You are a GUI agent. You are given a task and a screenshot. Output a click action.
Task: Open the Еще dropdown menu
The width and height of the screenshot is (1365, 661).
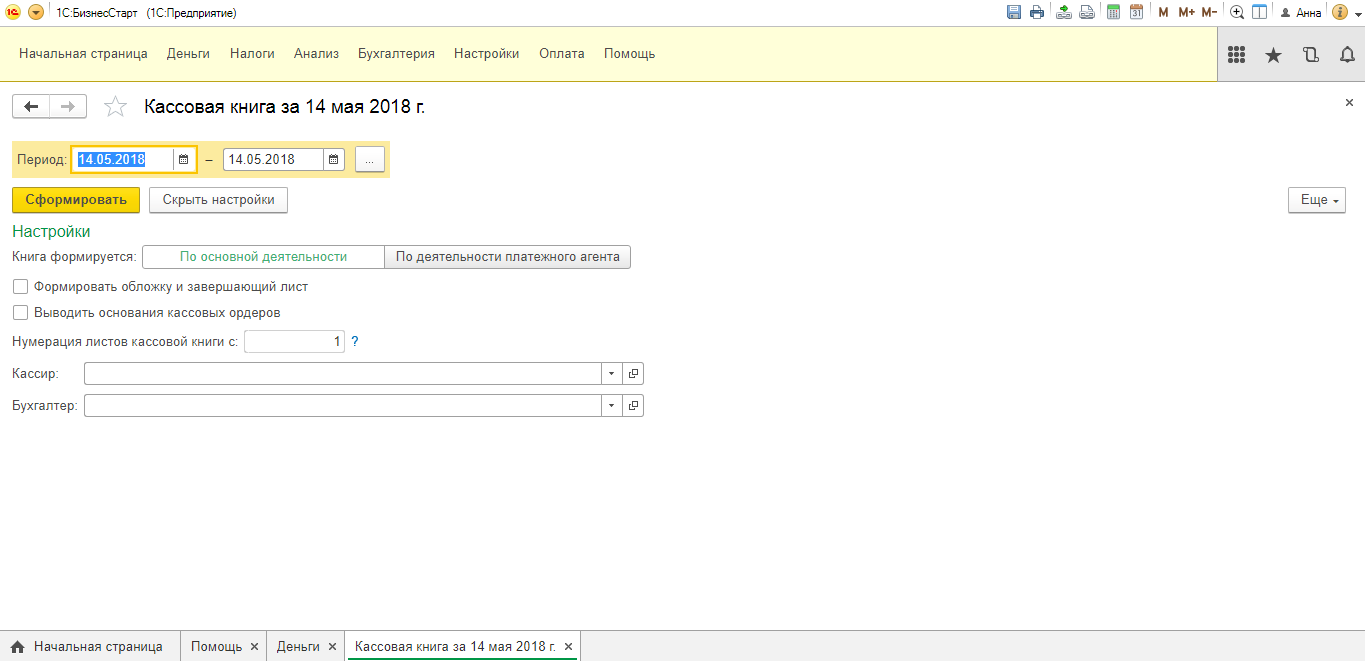[1317, 200]
